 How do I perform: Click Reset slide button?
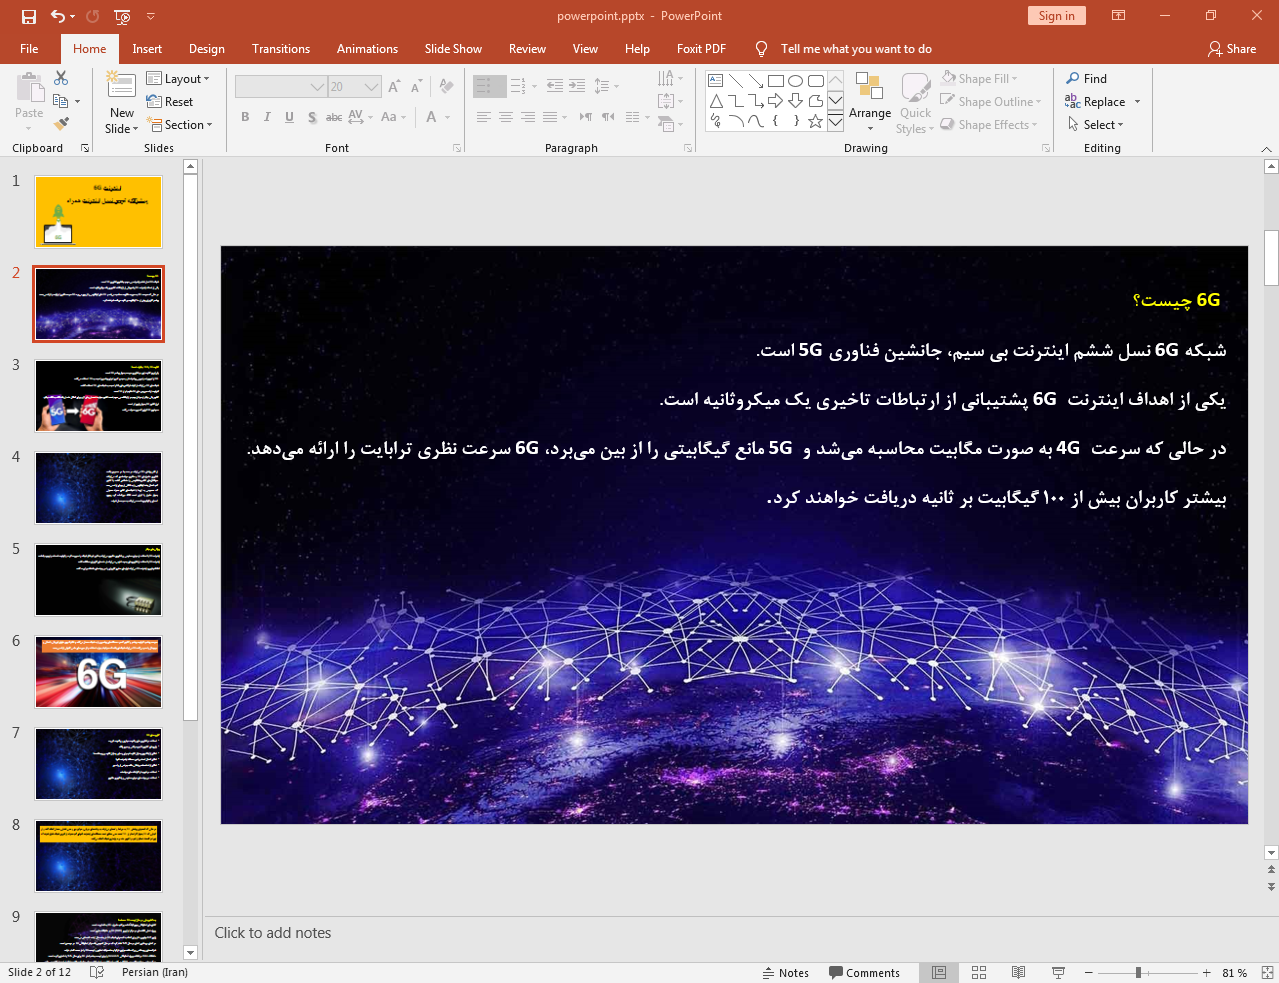click(170, 102)
